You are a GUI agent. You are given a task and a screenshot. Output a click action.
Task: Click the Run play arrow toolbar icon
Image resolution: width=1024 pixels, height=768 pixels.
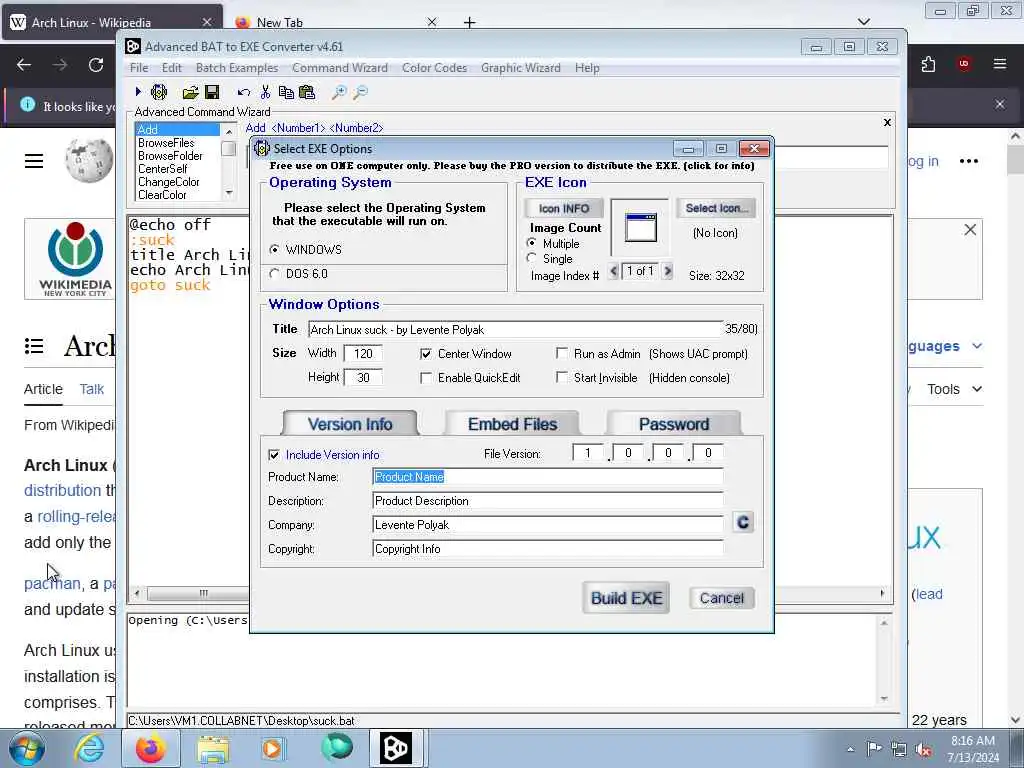coord(138,92)
